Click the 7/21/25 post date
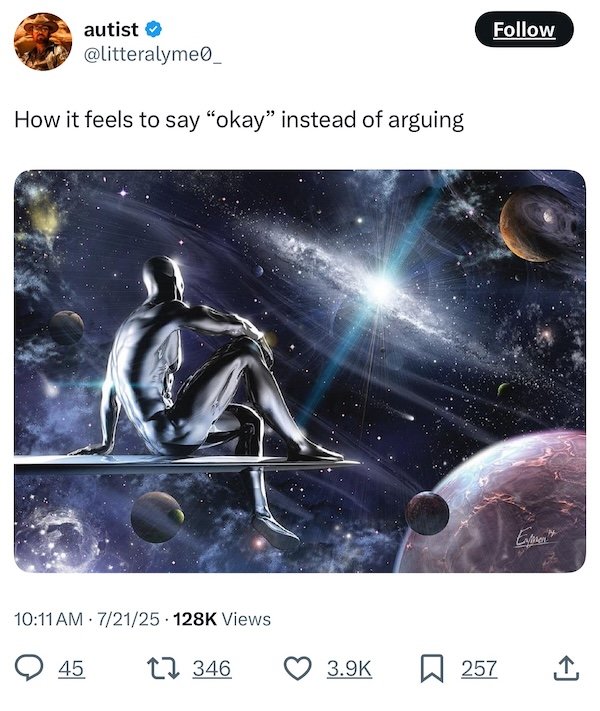 (x=129, y=619)
